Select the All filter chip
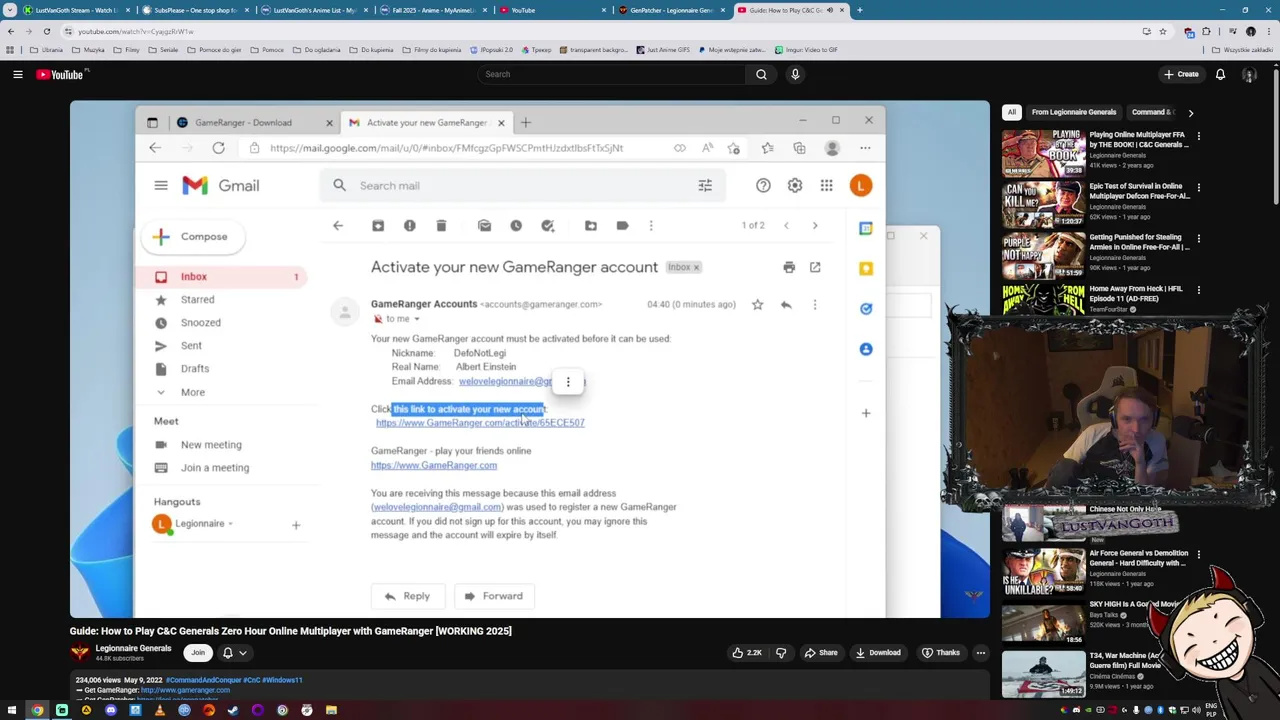Screen dimensions: 1280x720 (1012, 112)
